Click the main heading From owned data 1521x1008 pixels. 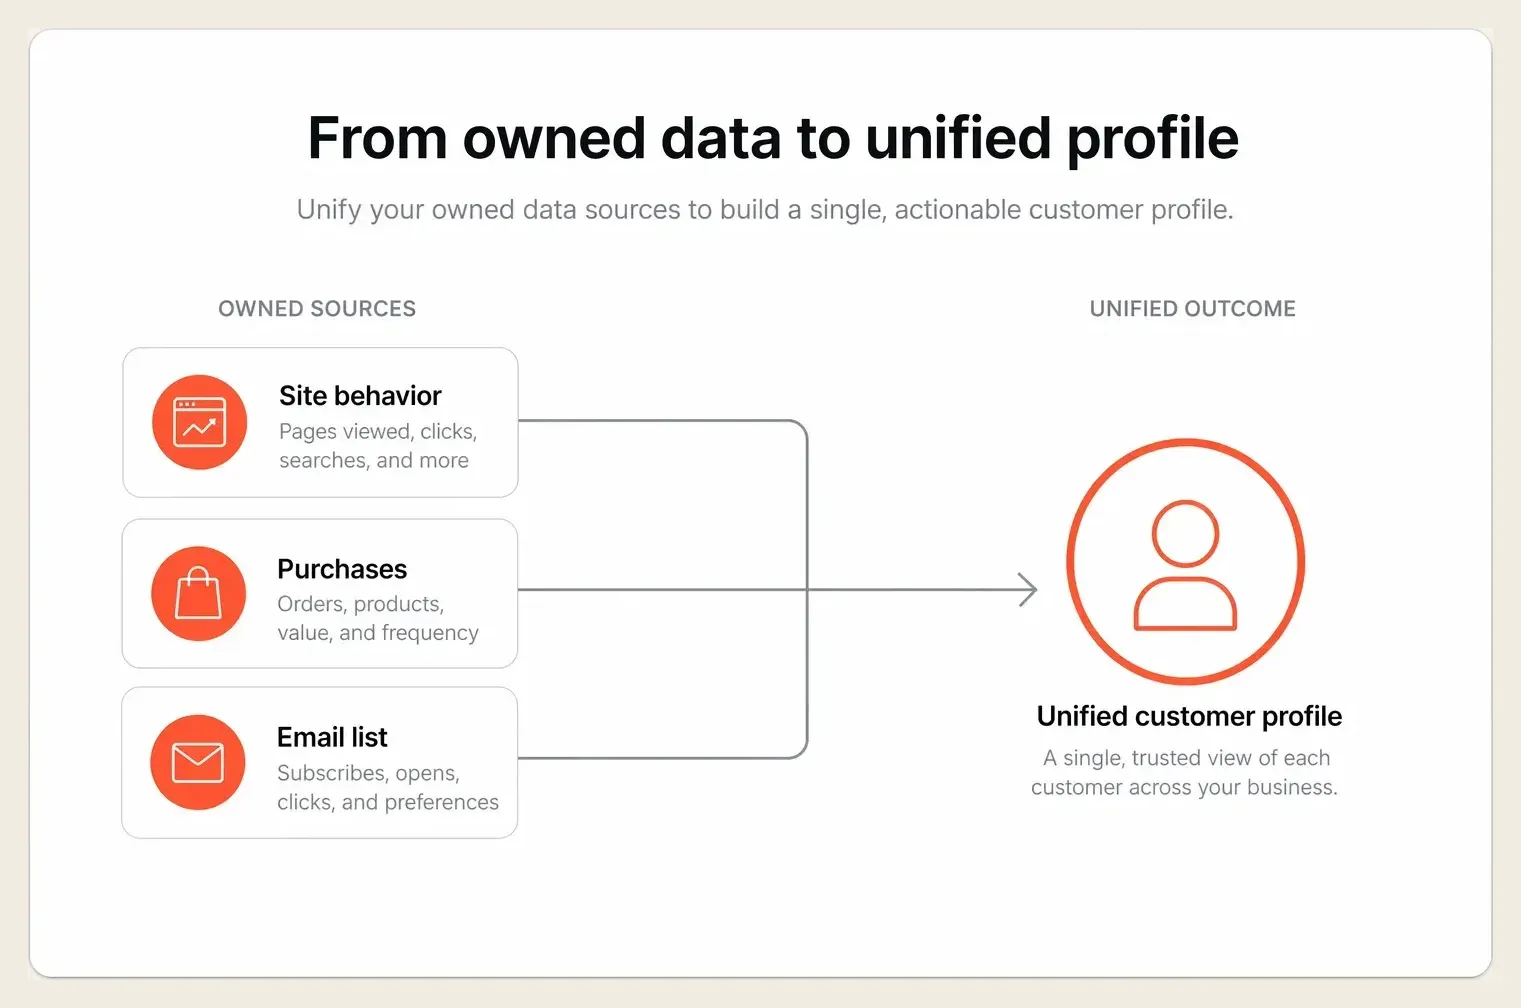[773, 138]
